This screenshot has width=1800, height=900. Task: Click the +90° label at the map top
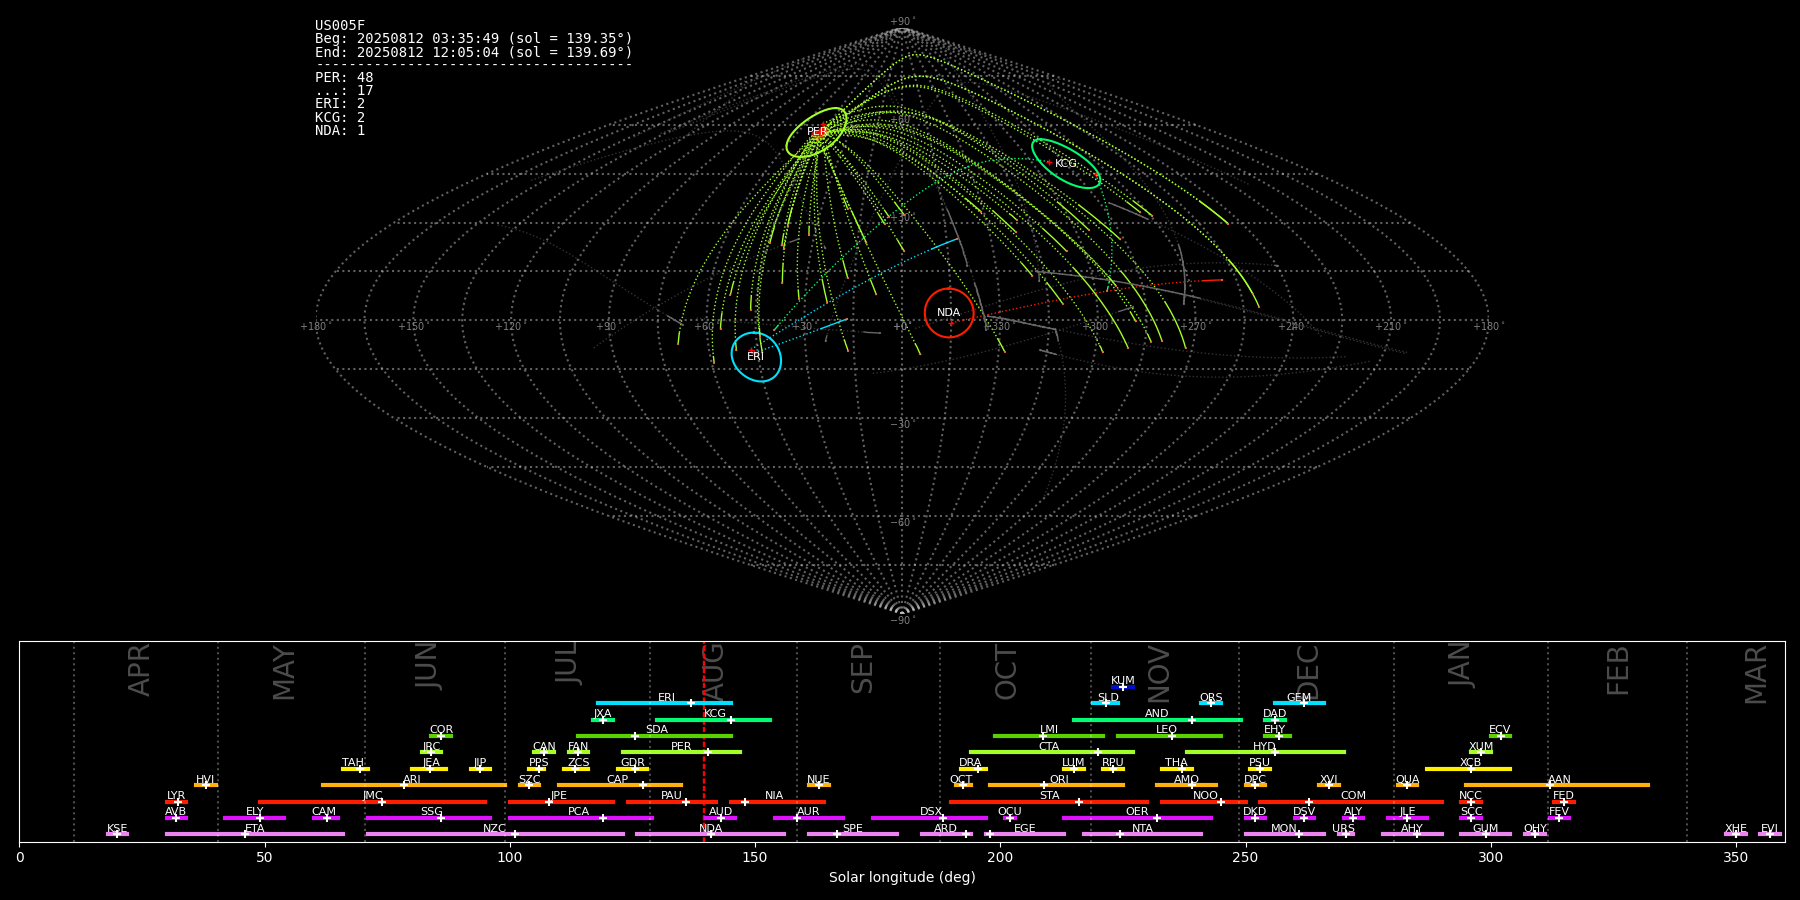tap(902, 22)
